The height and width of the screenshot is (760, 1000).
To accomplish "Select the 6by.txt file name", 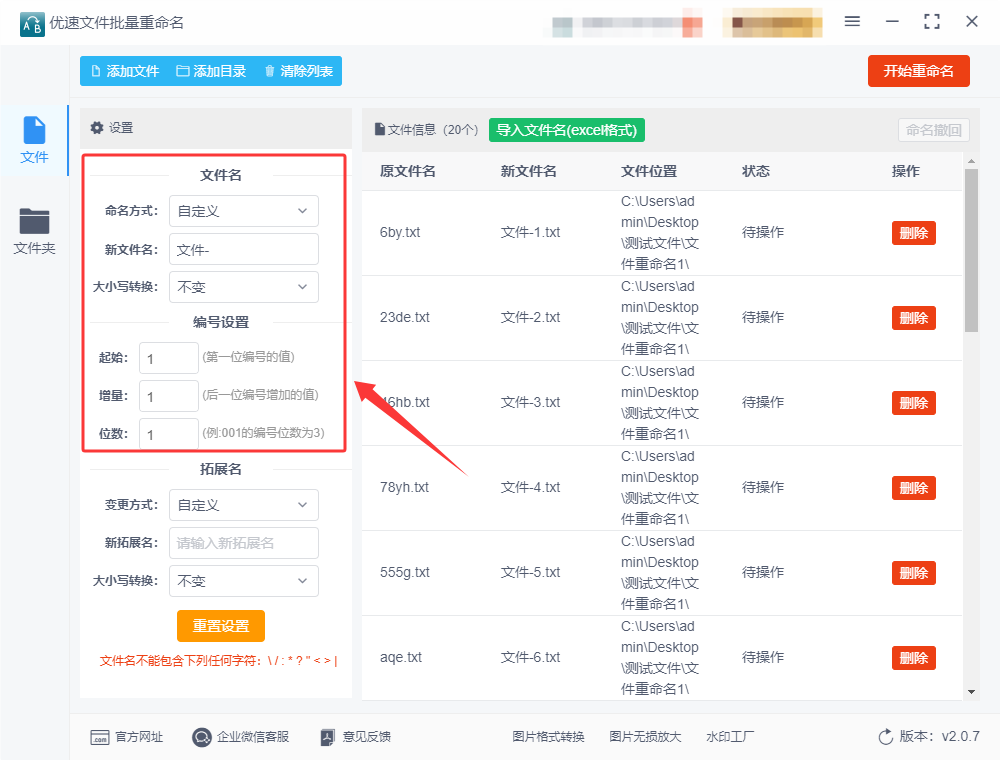I will tap(400, 232).
